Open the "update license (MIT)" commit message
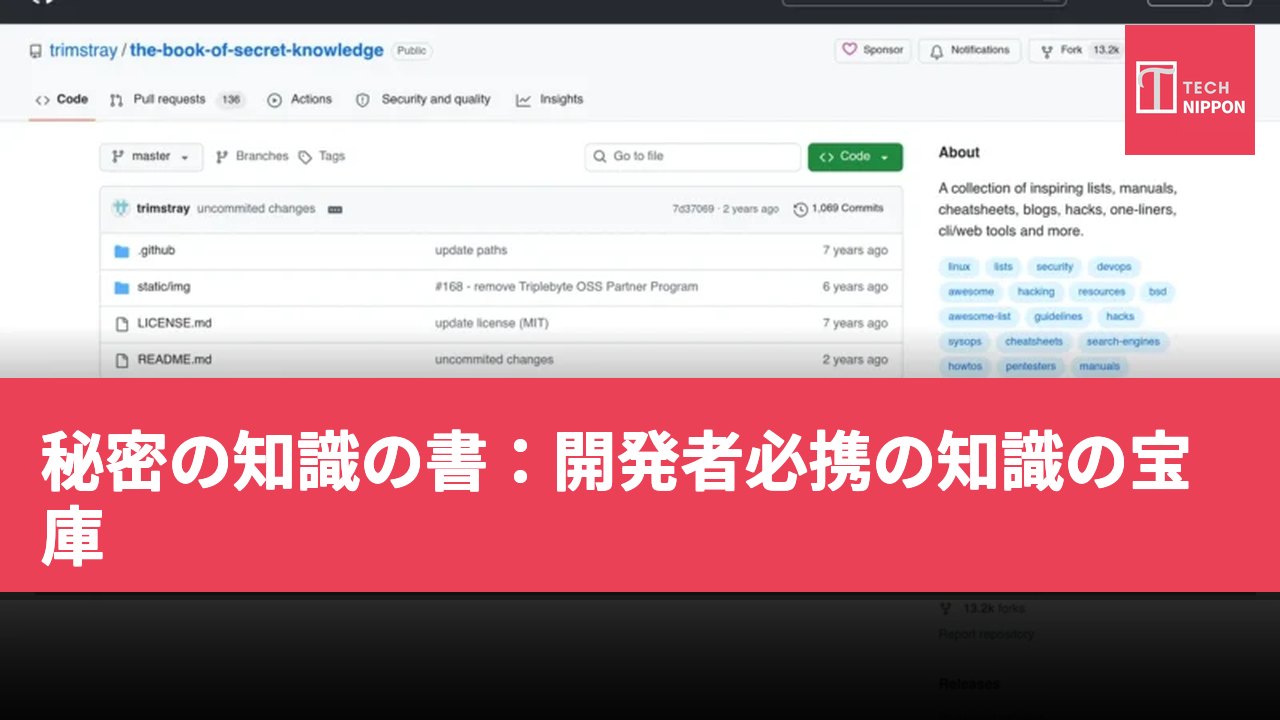The width and height of the screenshot is (1280, 720). click(492, 323)
